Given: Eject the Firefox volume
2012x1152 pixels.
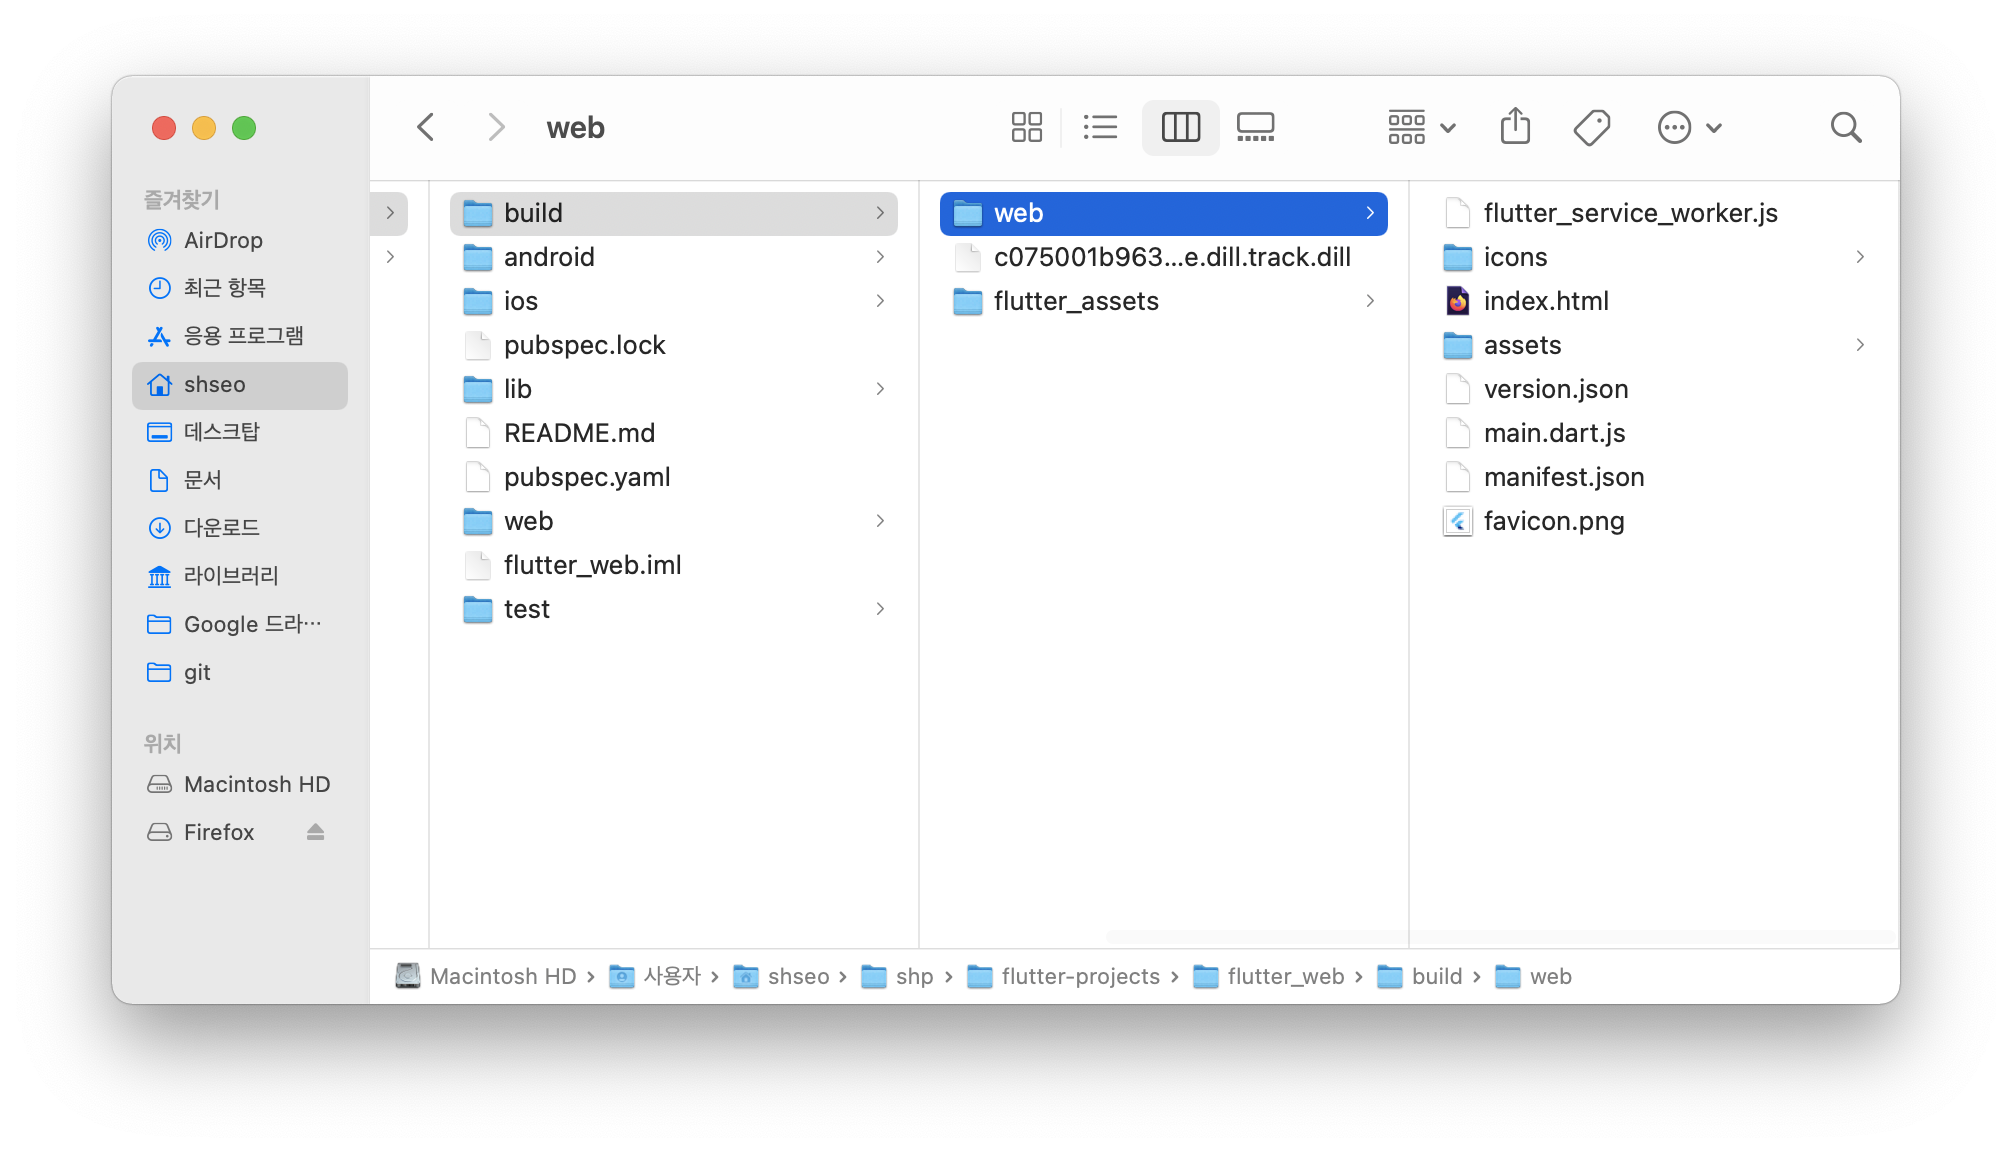Looking at the screenshot, I should [x=315, y=832].
